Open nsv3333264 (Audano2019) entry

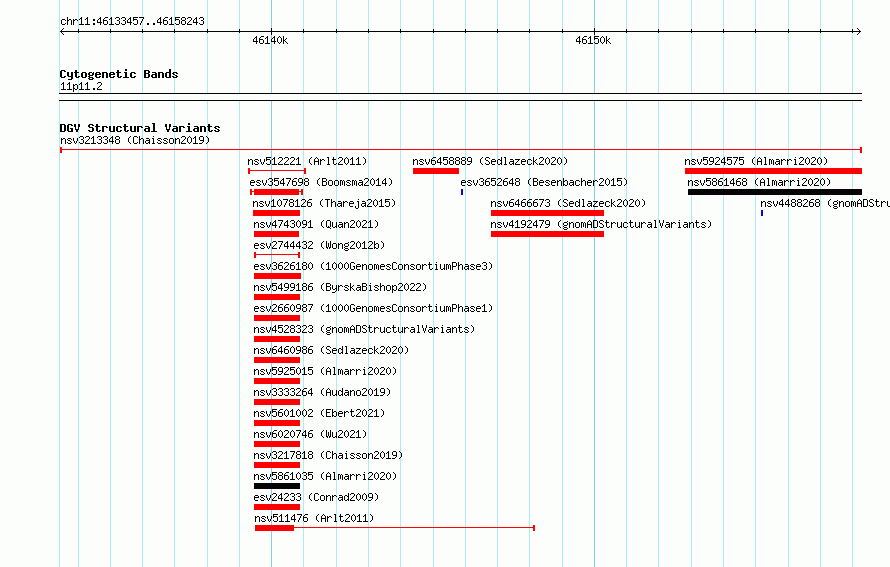tap(322, 392)
